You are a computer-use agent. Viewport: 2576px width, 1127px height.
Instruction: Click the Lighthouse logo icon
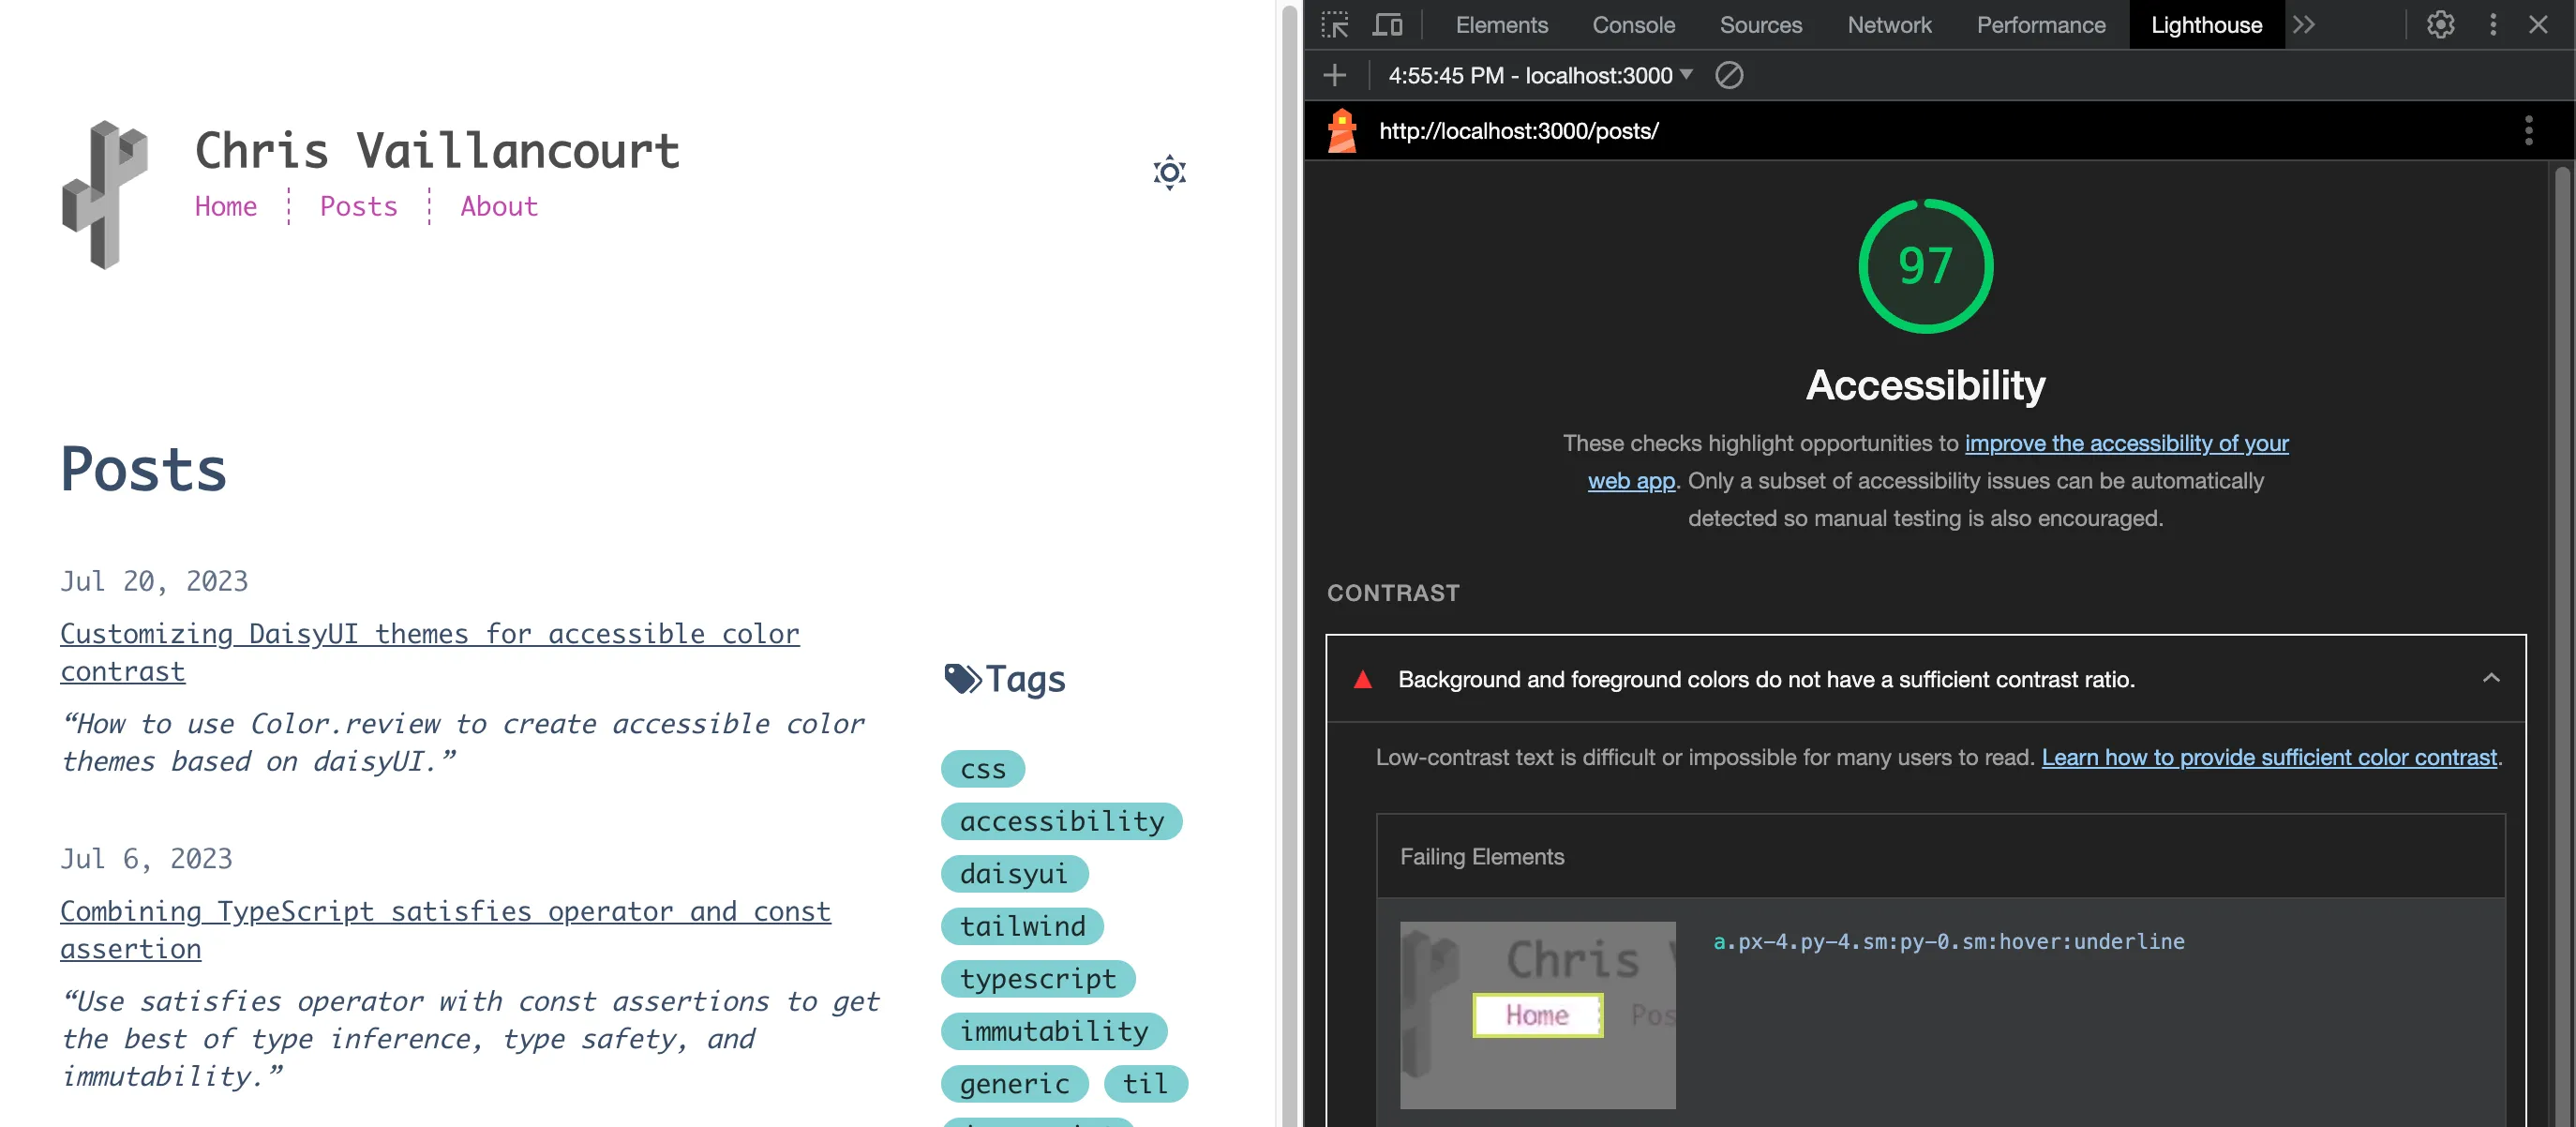(x=1342, y=131)
